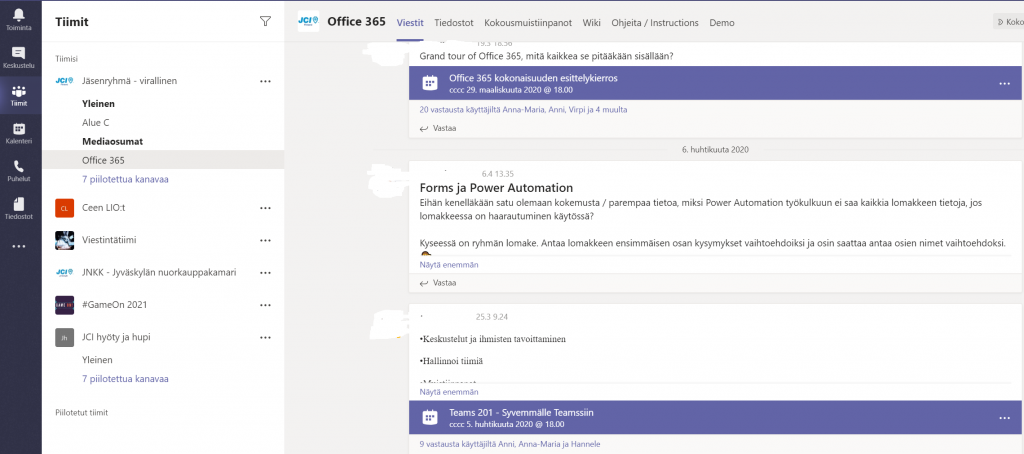The width and height of the screenshot is (1024, 454).
Task: Open the Kokousmuistiinpanot tab
Action: [x=527, y=22]
